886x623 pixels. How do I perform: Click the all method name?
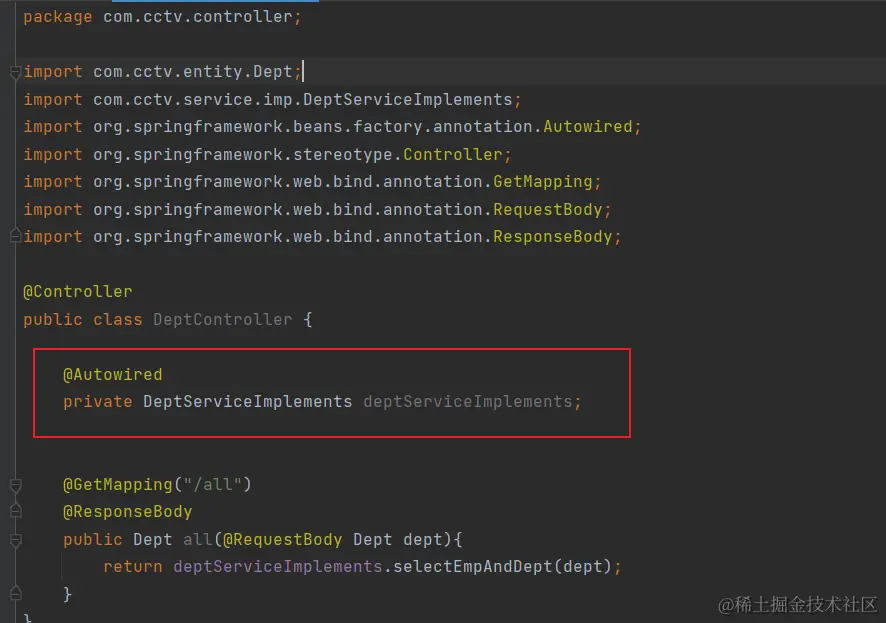point(197,539)
